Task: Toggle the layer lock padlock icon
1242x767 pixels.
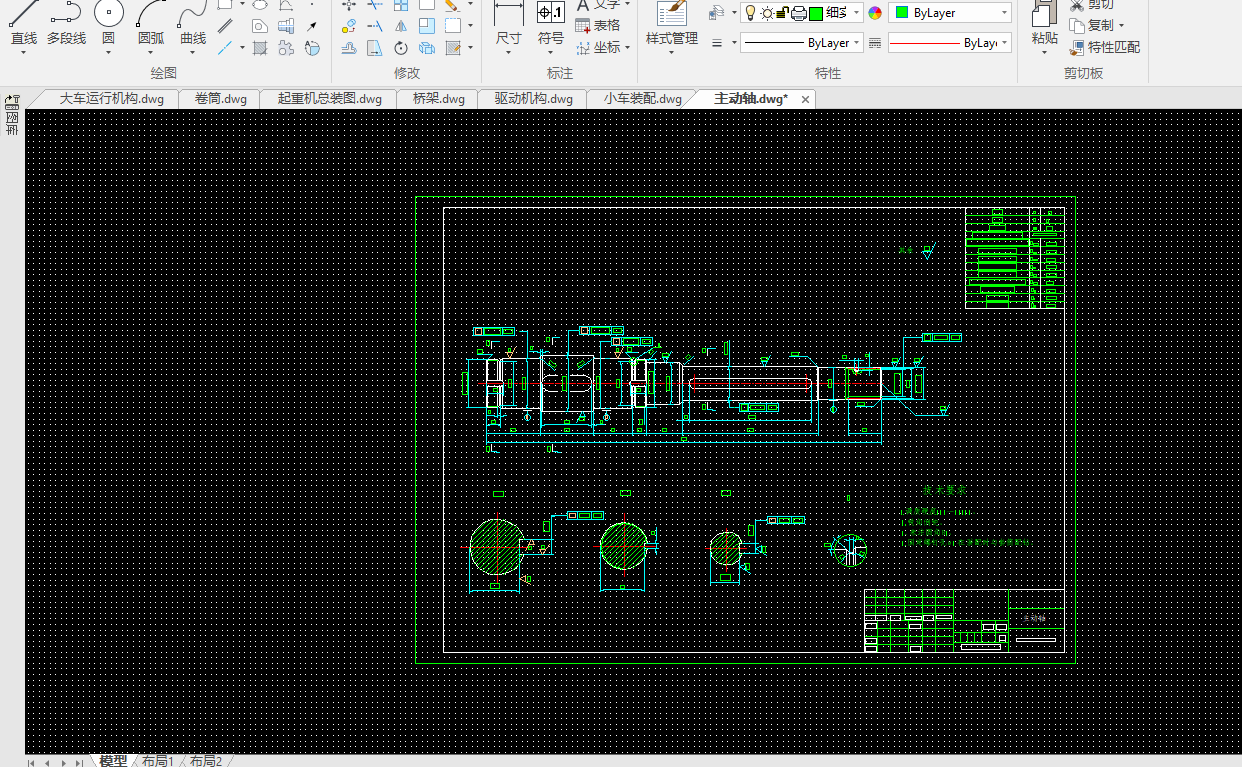Action: coord(783,13)
